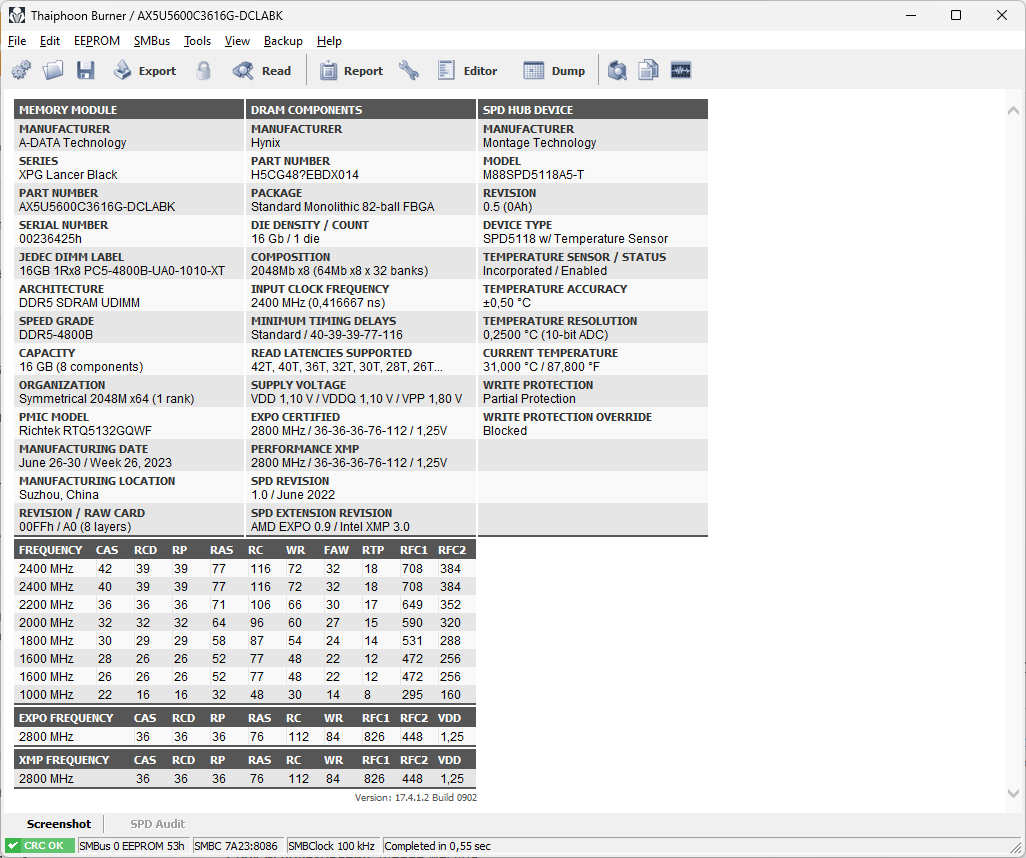Click the magnifier search icon in toolbar
Image resolution: width=1026 pixels, height=858 pixels.
point(617,70)
